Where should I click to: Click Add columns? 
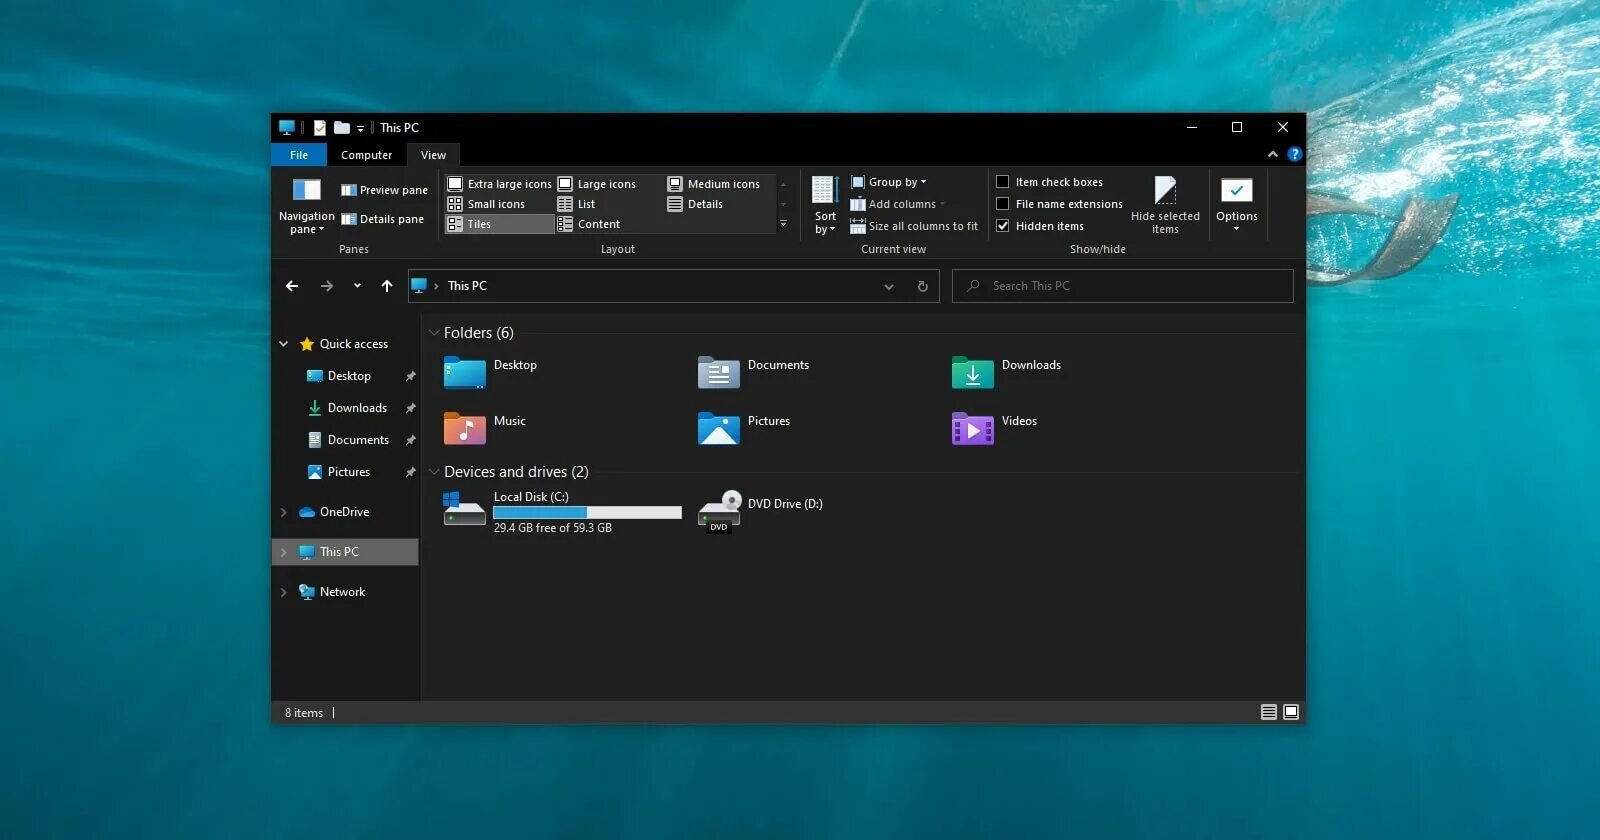click(x=897, y=204)
